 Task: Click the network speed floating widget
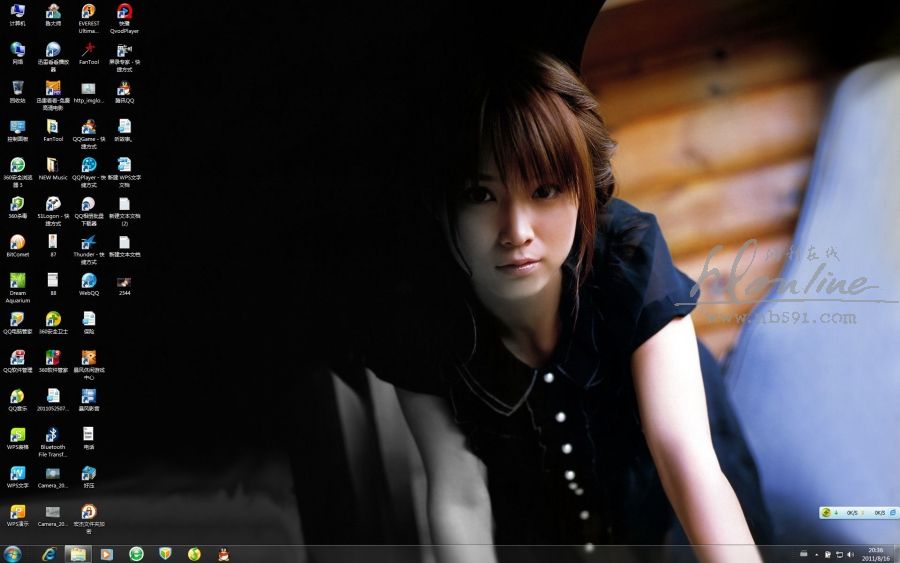[x=858, y=513]
